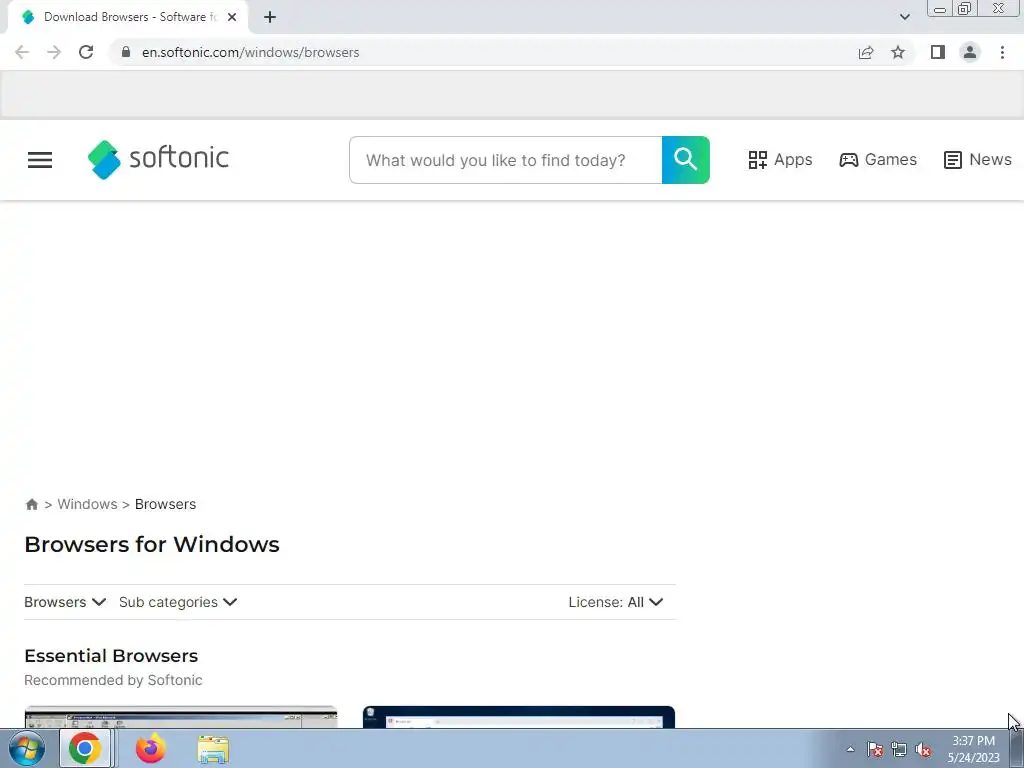Viewport: 1024px width, 768px height.
Task: Open the License: All filter dropdown
Action: click(616, 602)
